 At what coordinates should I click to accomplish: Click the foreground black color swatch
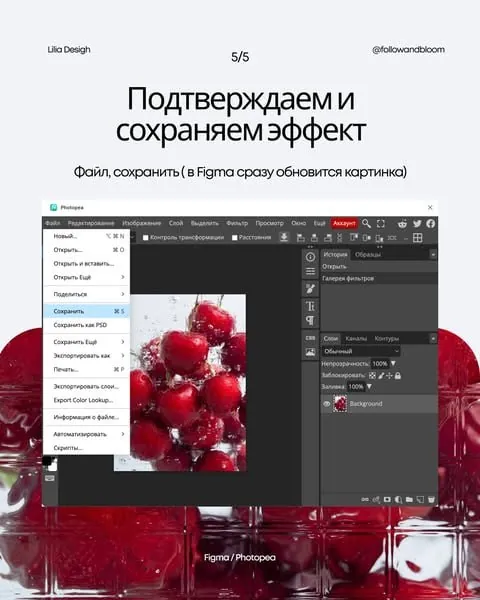pos(47,460)
